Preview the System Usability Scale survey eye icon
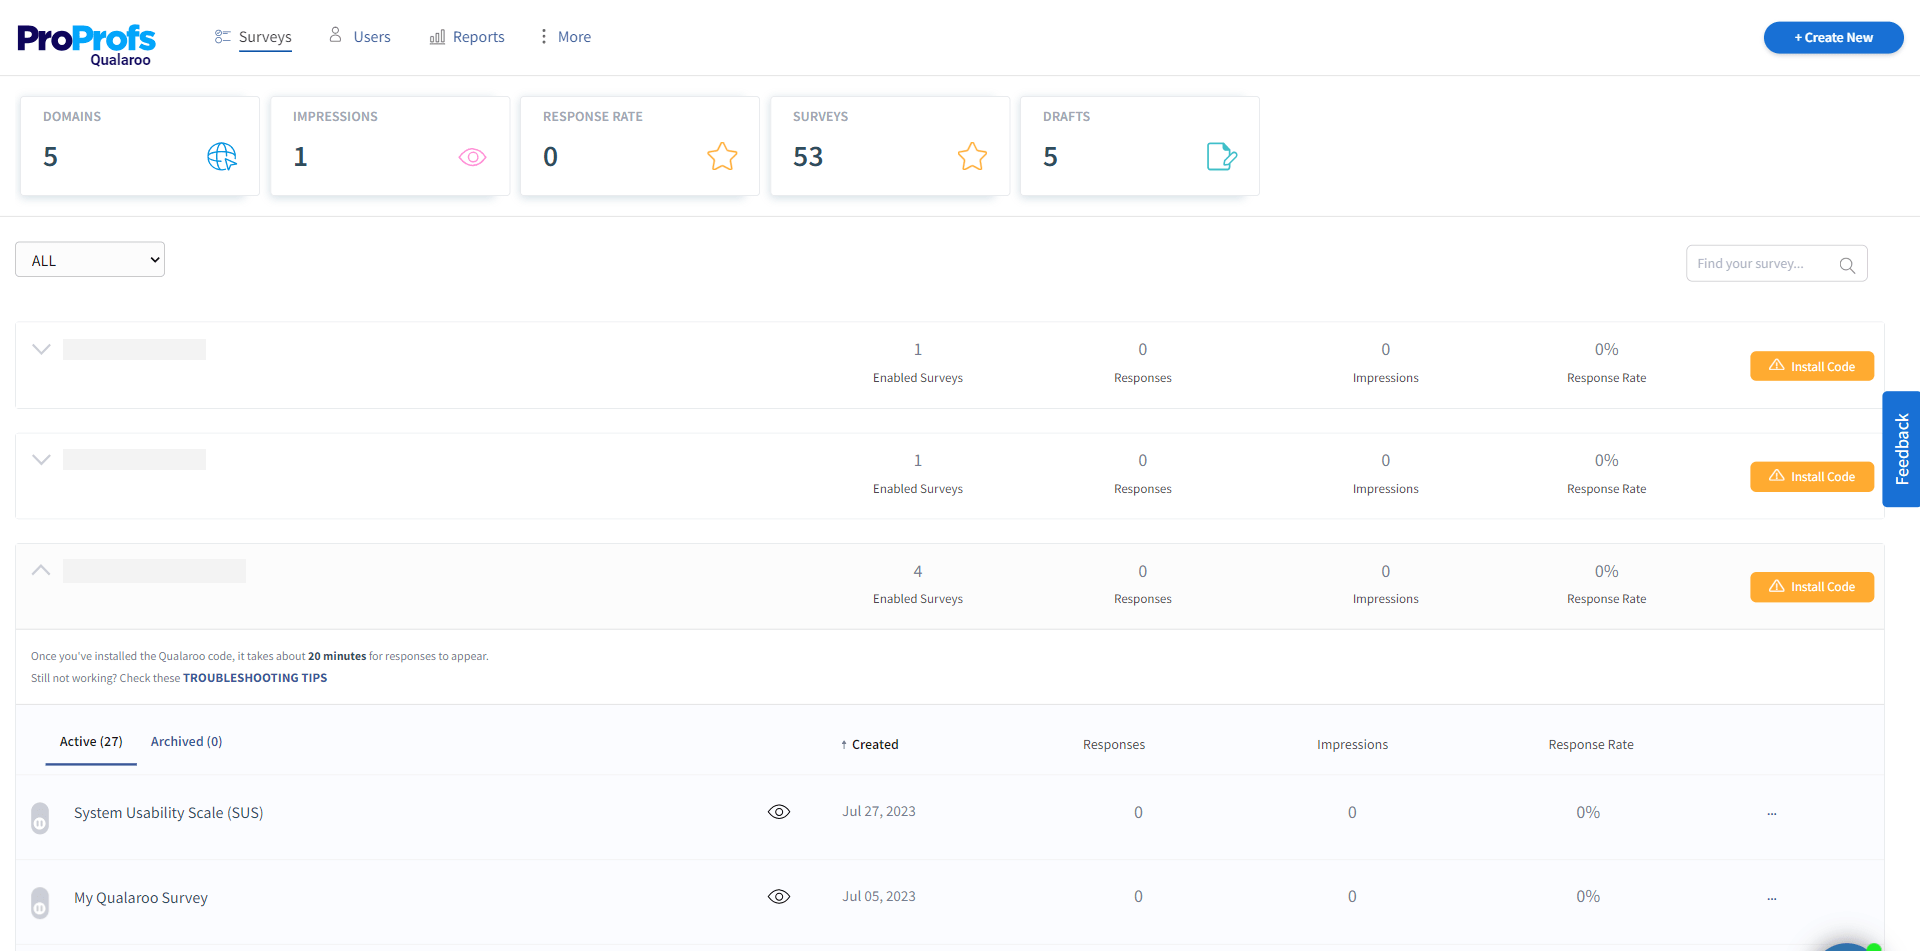 779,812
